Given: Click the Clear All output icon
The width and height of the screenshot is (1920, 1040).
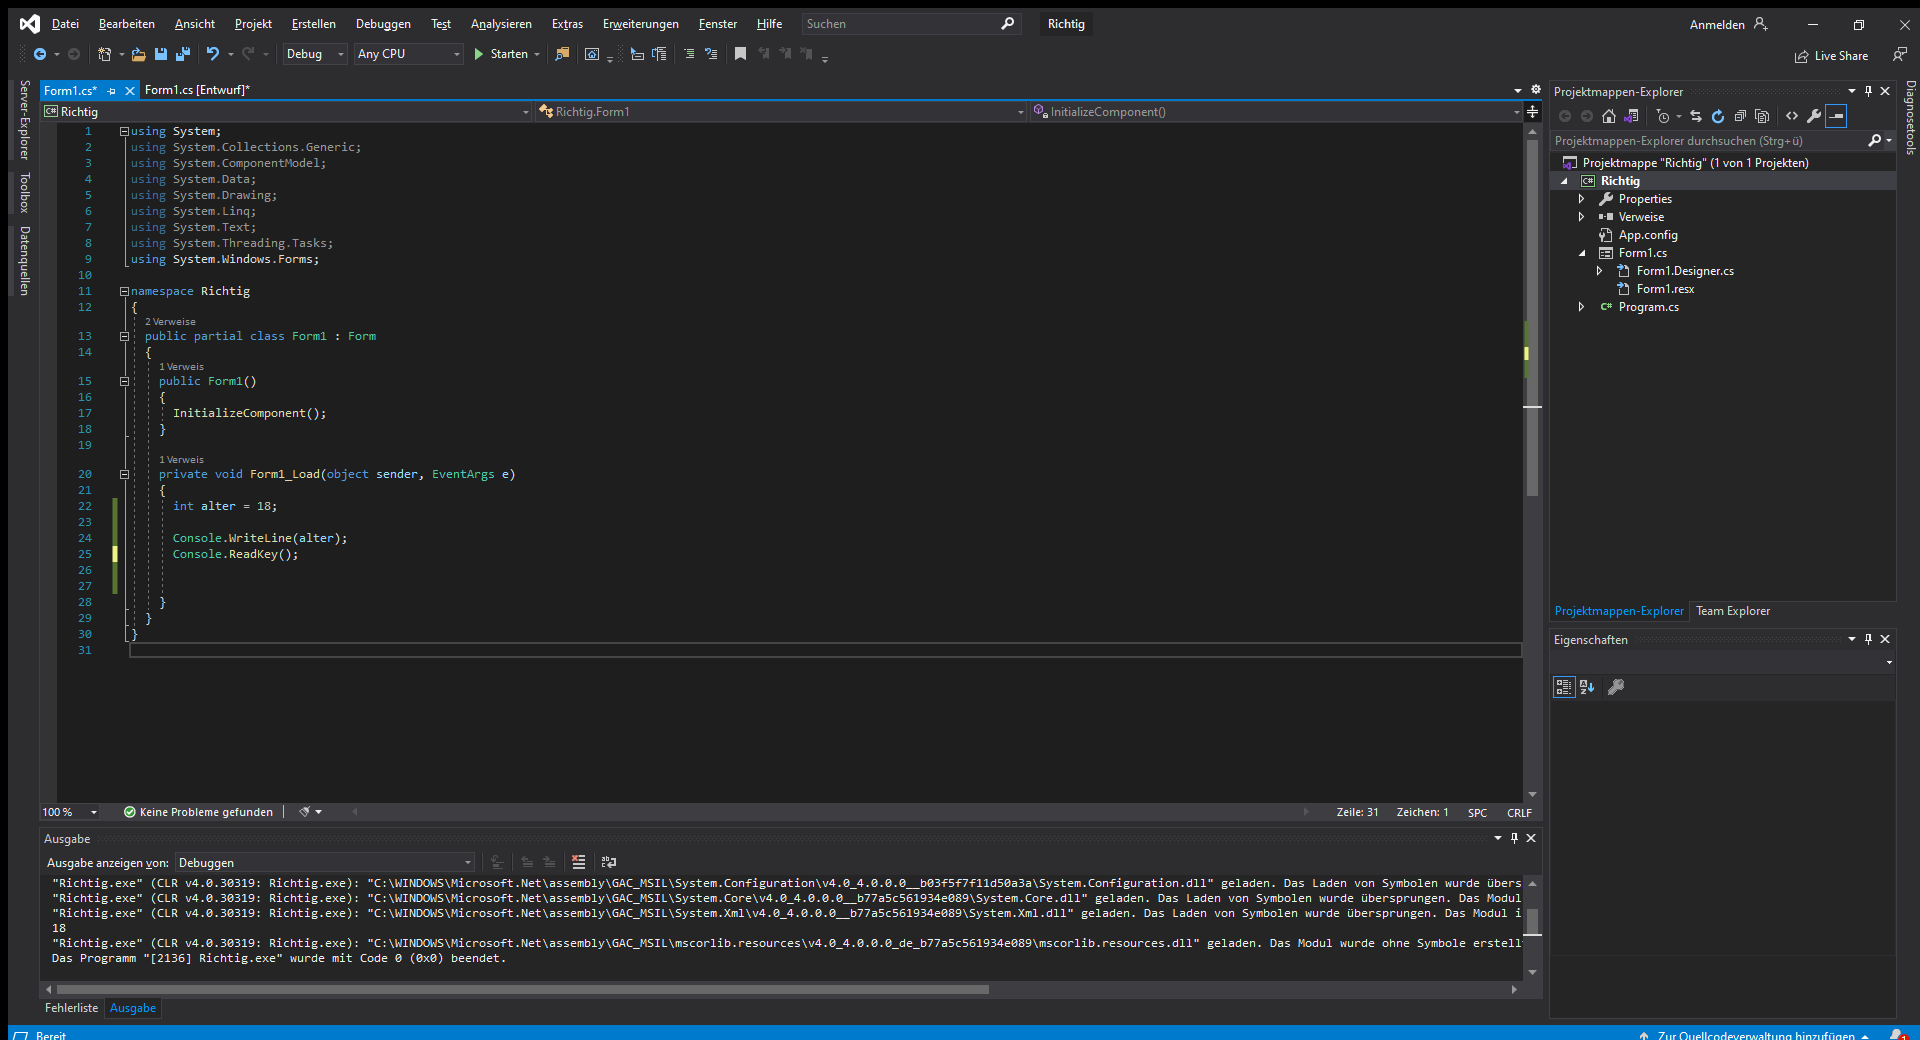Looking at the screenshot, I should click(x=578, y=862).
